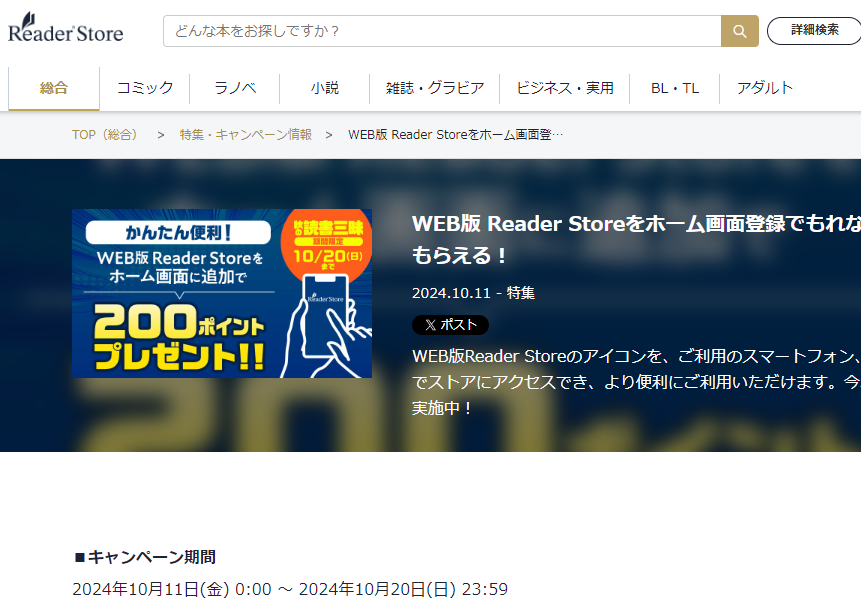Click the WEB版Reader Store description paragraph

(x=636, y=382)
